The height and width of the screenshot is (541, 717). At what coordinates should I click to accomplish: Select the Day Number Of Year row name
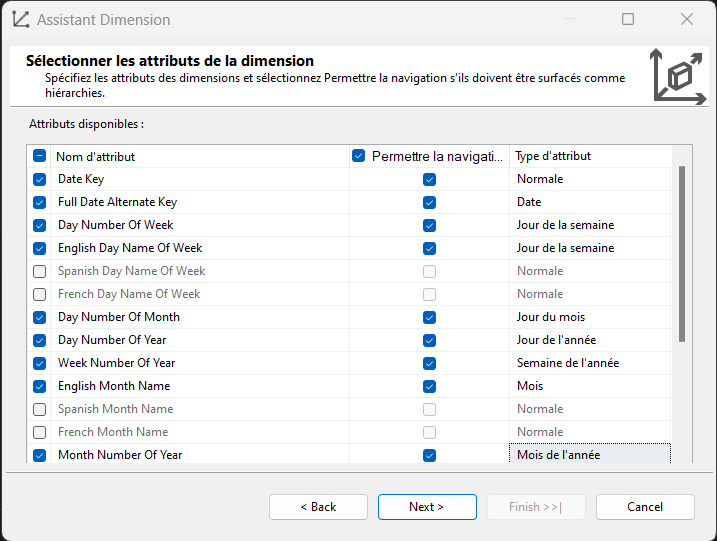112,340
